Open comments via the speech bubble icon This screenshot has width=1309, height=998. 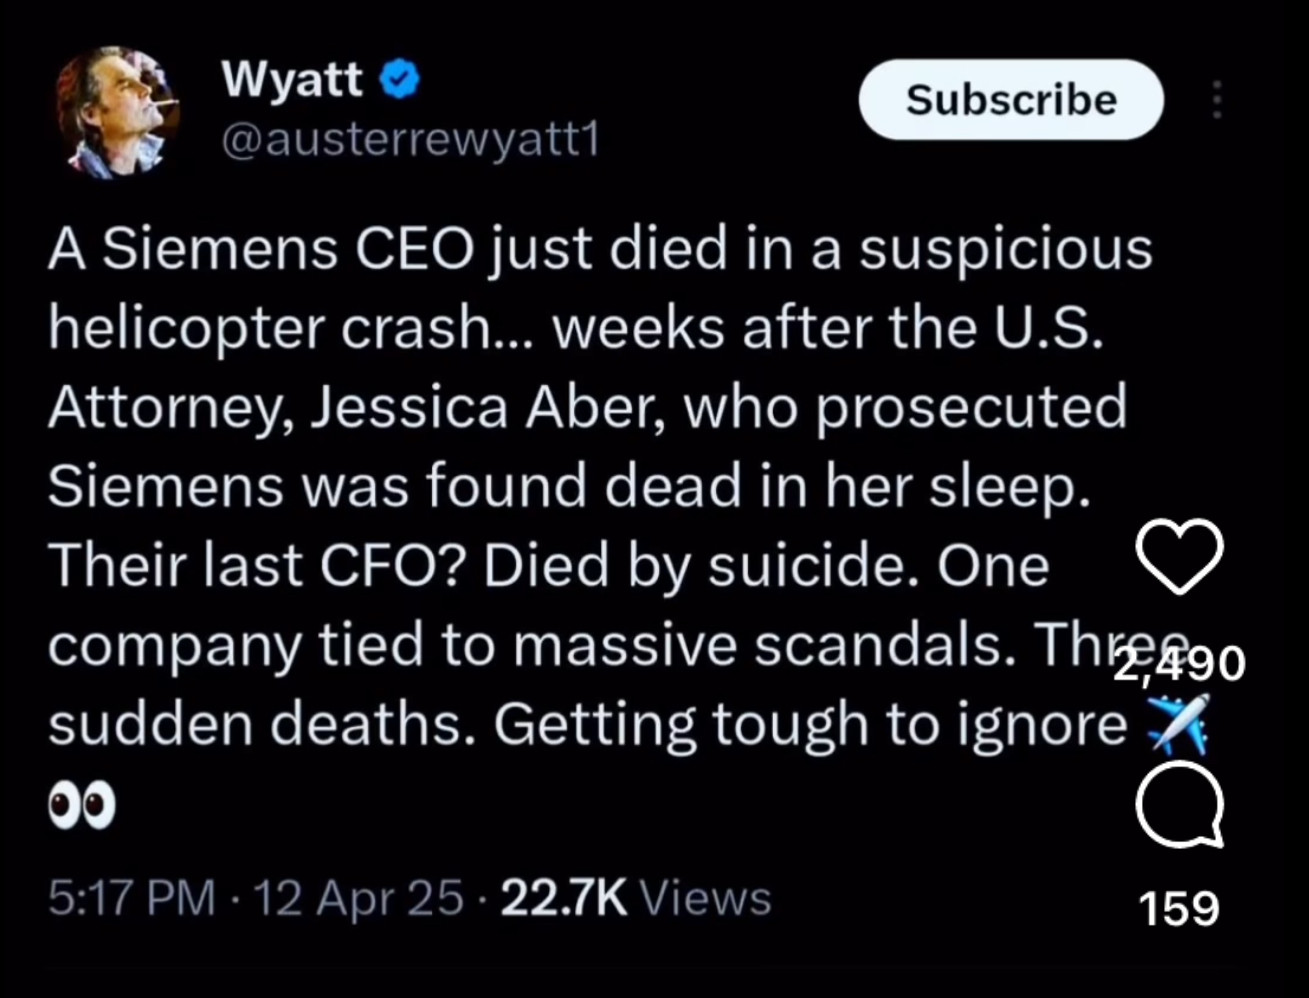(x=1180, y=803)
